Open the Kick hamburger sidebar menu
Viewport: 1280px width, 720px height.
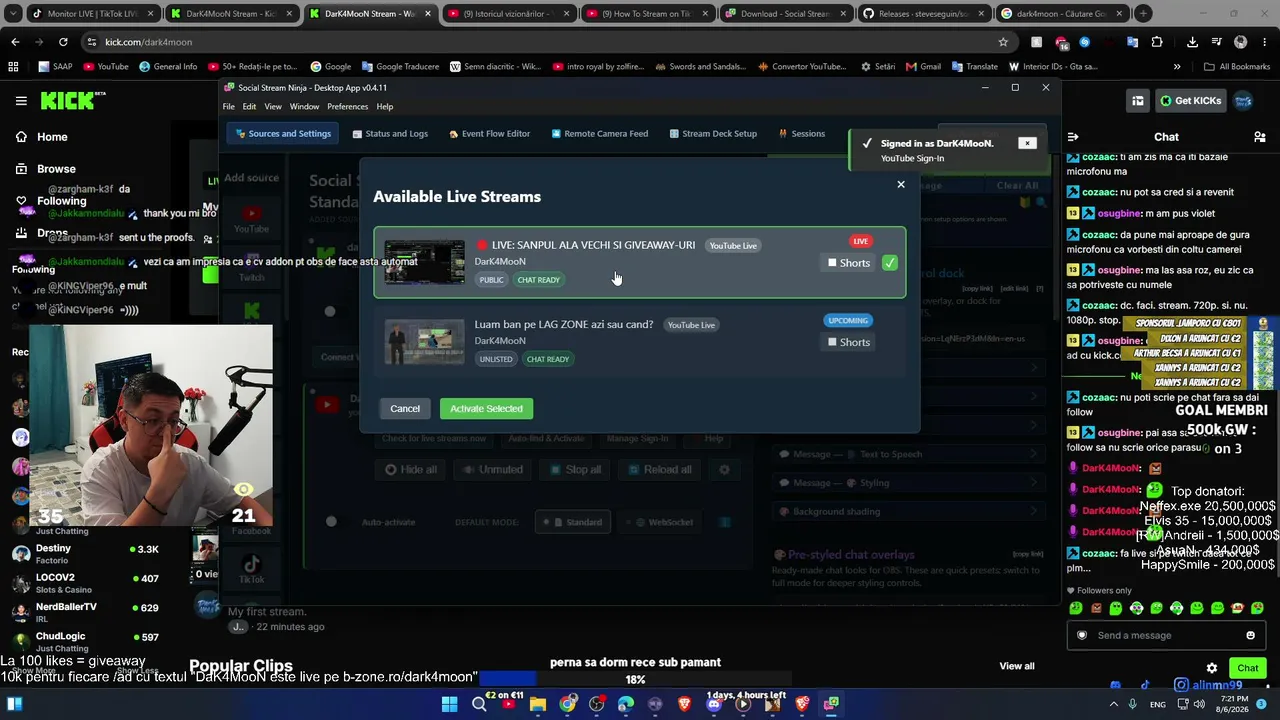21,101
